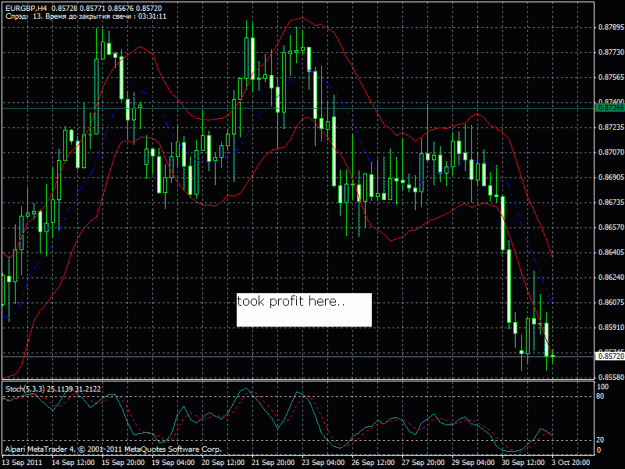The height and width of the screenshot is (469, 625).
Task: Click the stochastic 80 level label
Action: pyautogui.click(x=601, y=396)
